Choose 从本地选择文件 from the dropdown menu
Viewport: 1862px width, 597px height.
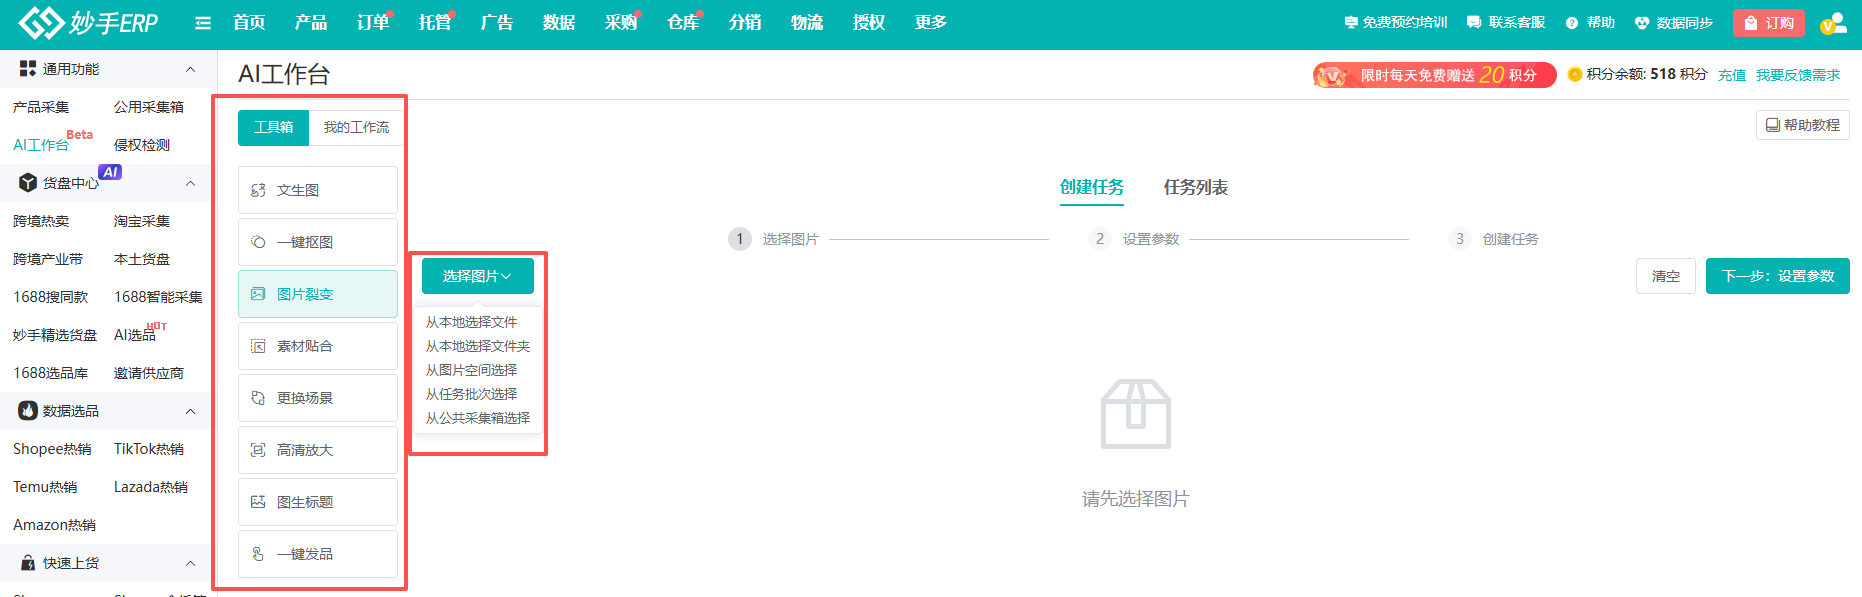(x=471, y=322)
